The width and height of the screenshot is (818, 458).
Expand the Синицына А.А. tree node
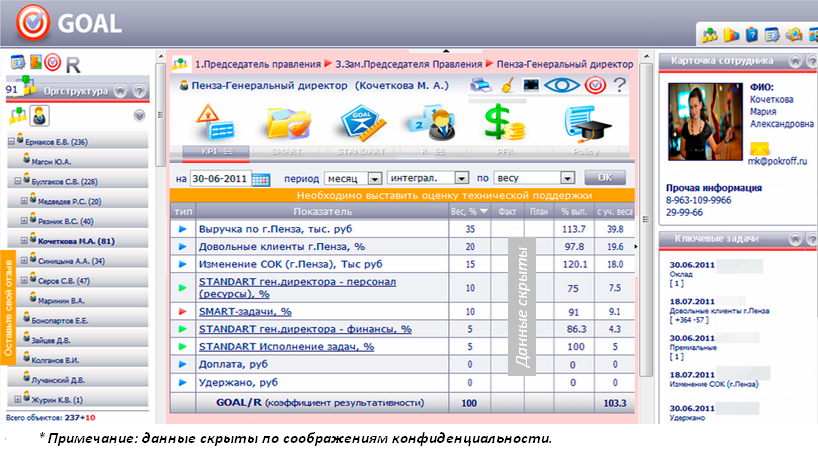(24, 260)
